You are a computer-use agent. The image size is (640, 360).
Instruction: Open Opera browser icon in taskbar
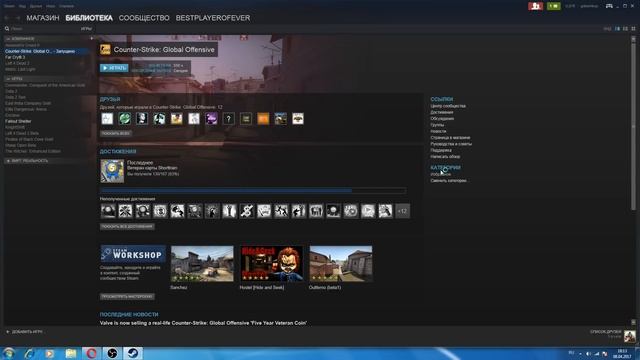coord(91,353)
